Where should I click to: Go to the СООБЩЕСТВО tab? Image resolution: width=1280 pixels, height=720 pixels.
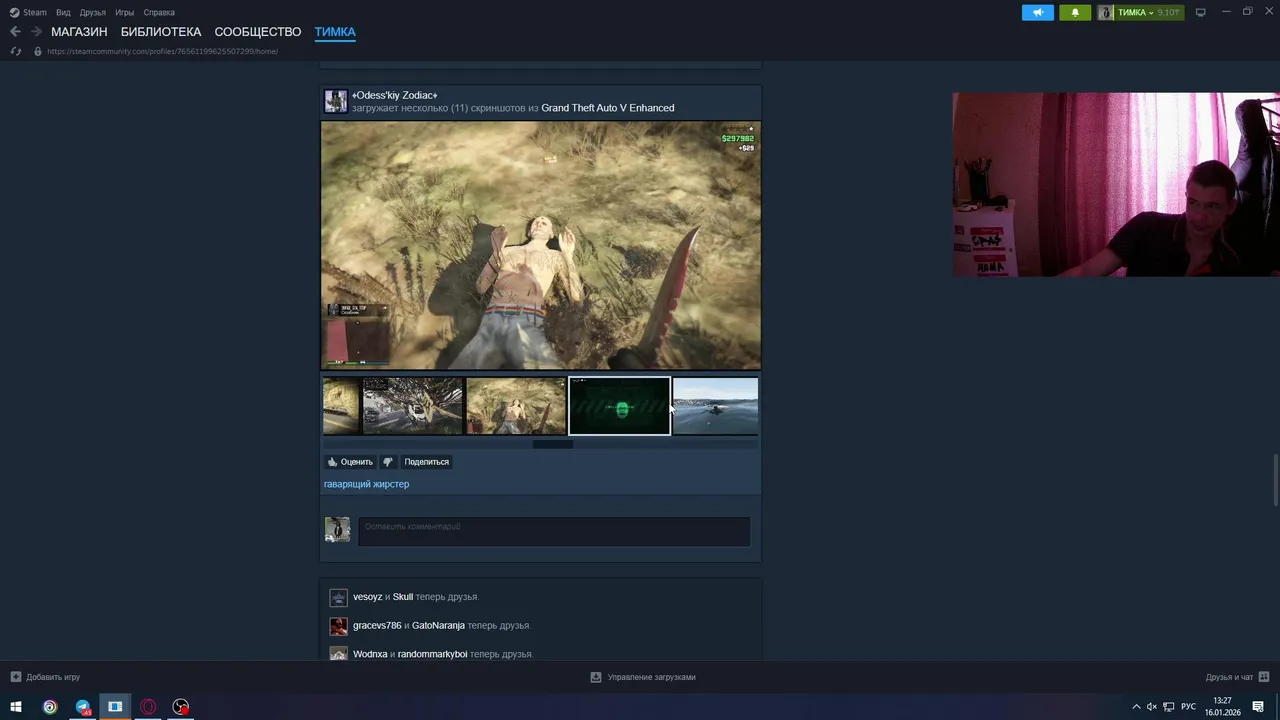(258, 32)
